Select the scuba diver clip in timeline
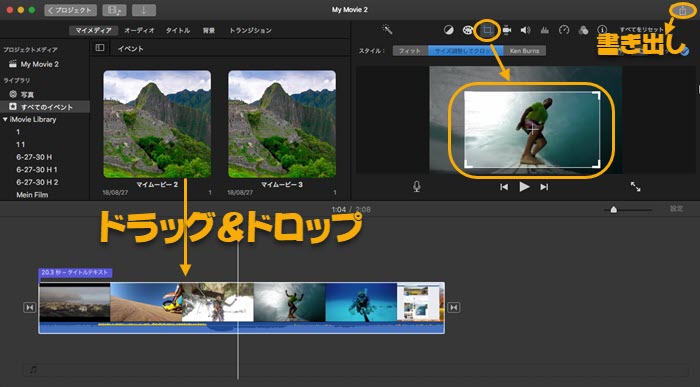The height and width of the screenshot is (387, 700). 361,302
